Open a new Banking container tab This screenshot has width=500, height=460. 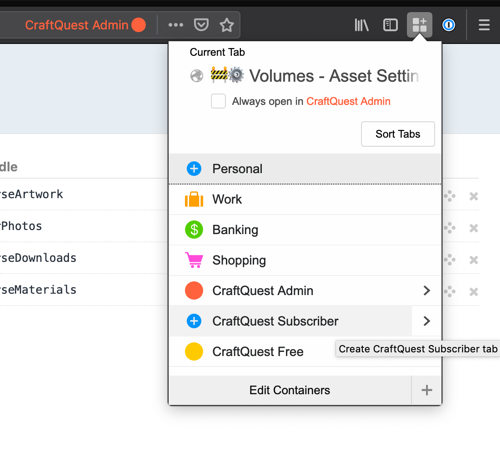click(305, 230)
